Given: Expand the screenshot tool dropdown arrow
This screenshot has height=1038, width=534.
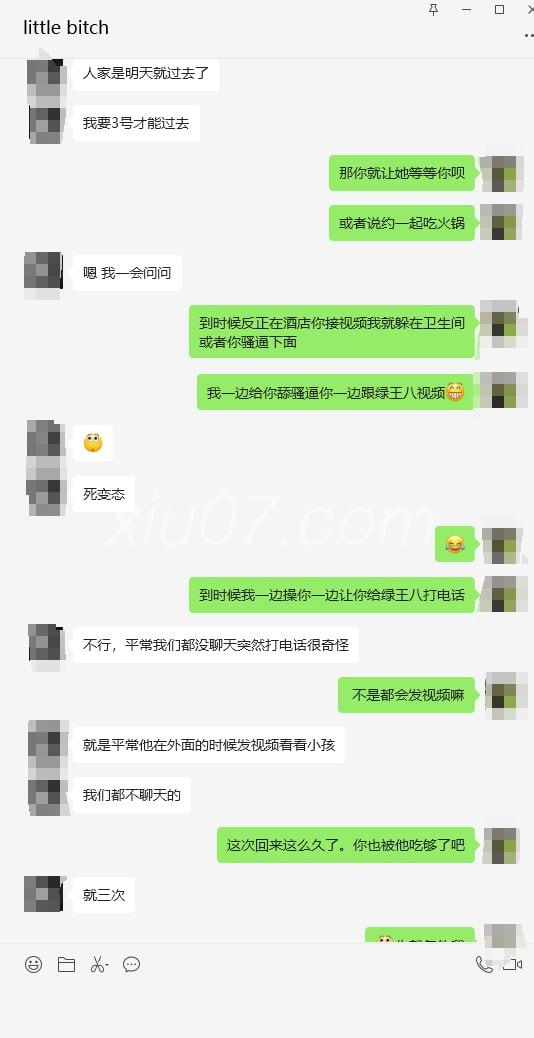Looking at the screenshot, I should (108, 966).
